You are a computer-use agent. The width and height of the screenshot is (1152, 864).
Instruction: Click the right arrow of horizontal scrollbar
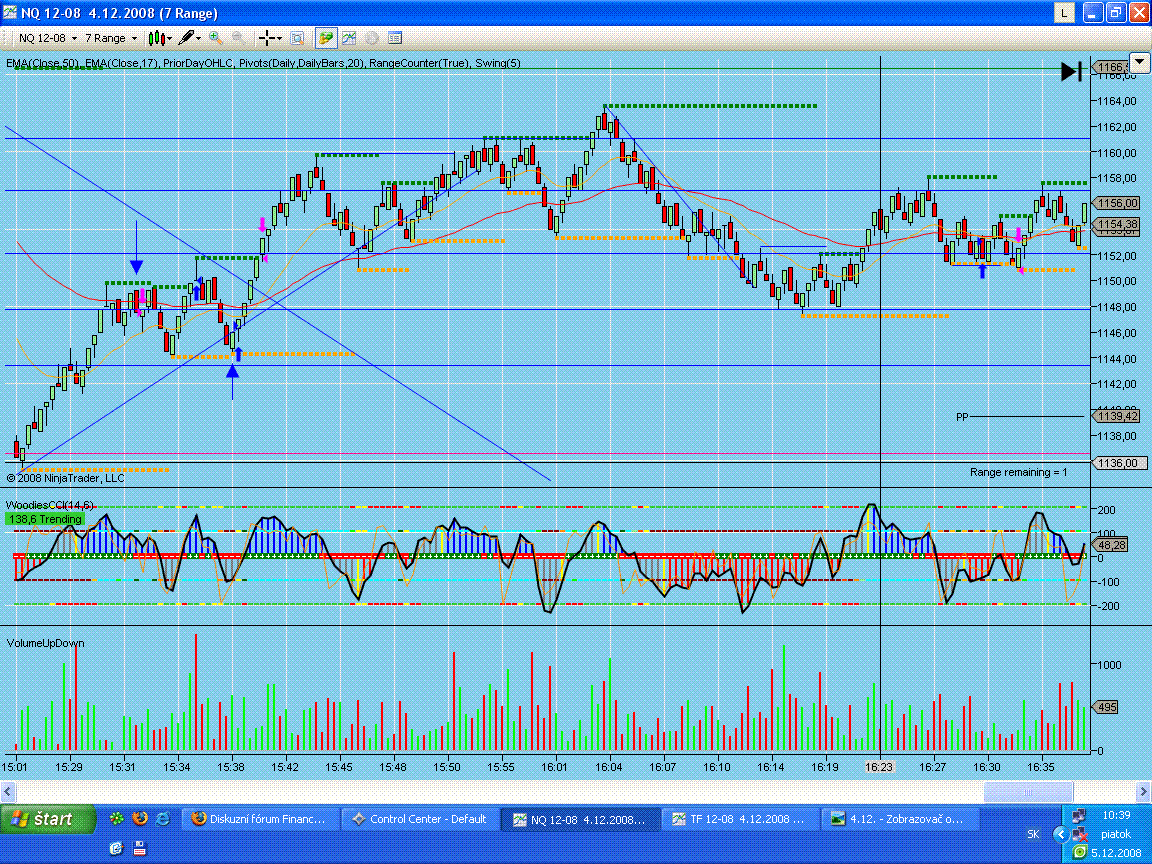tap(1143, 792)
